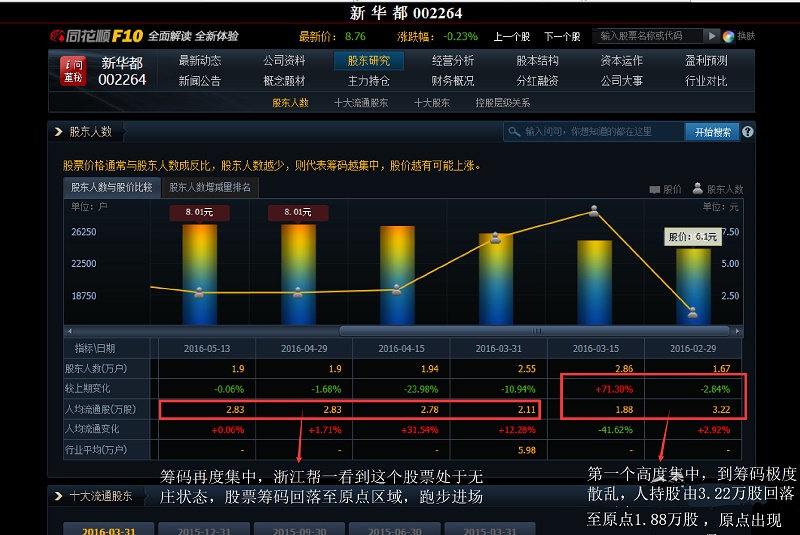Expand the 十大流通股东 section header arrow

58,496
